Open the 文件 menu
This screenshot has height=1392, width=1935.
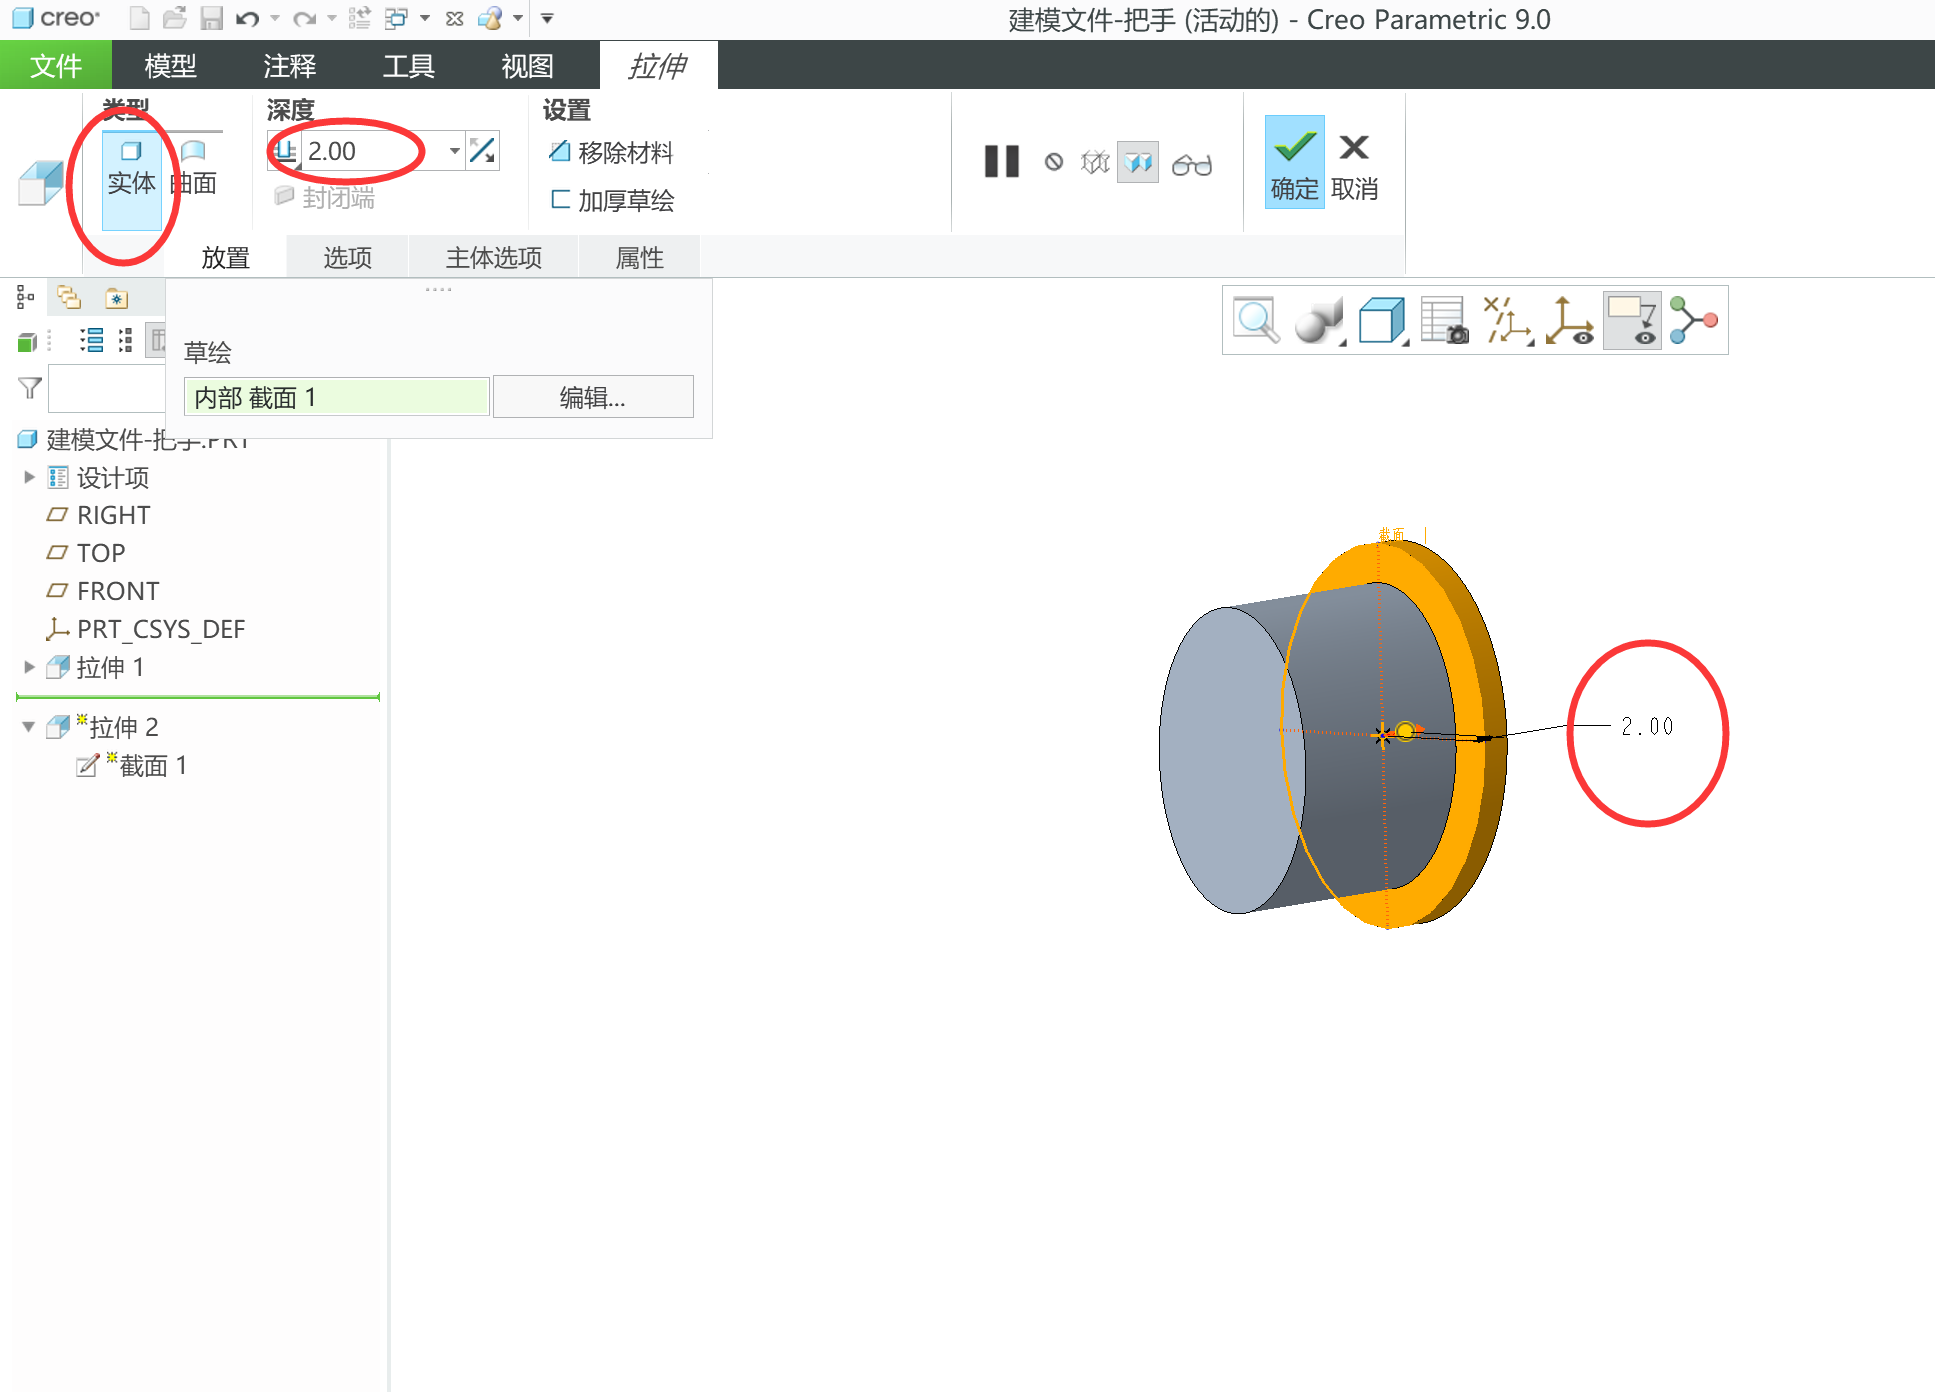tap(56, 65)
